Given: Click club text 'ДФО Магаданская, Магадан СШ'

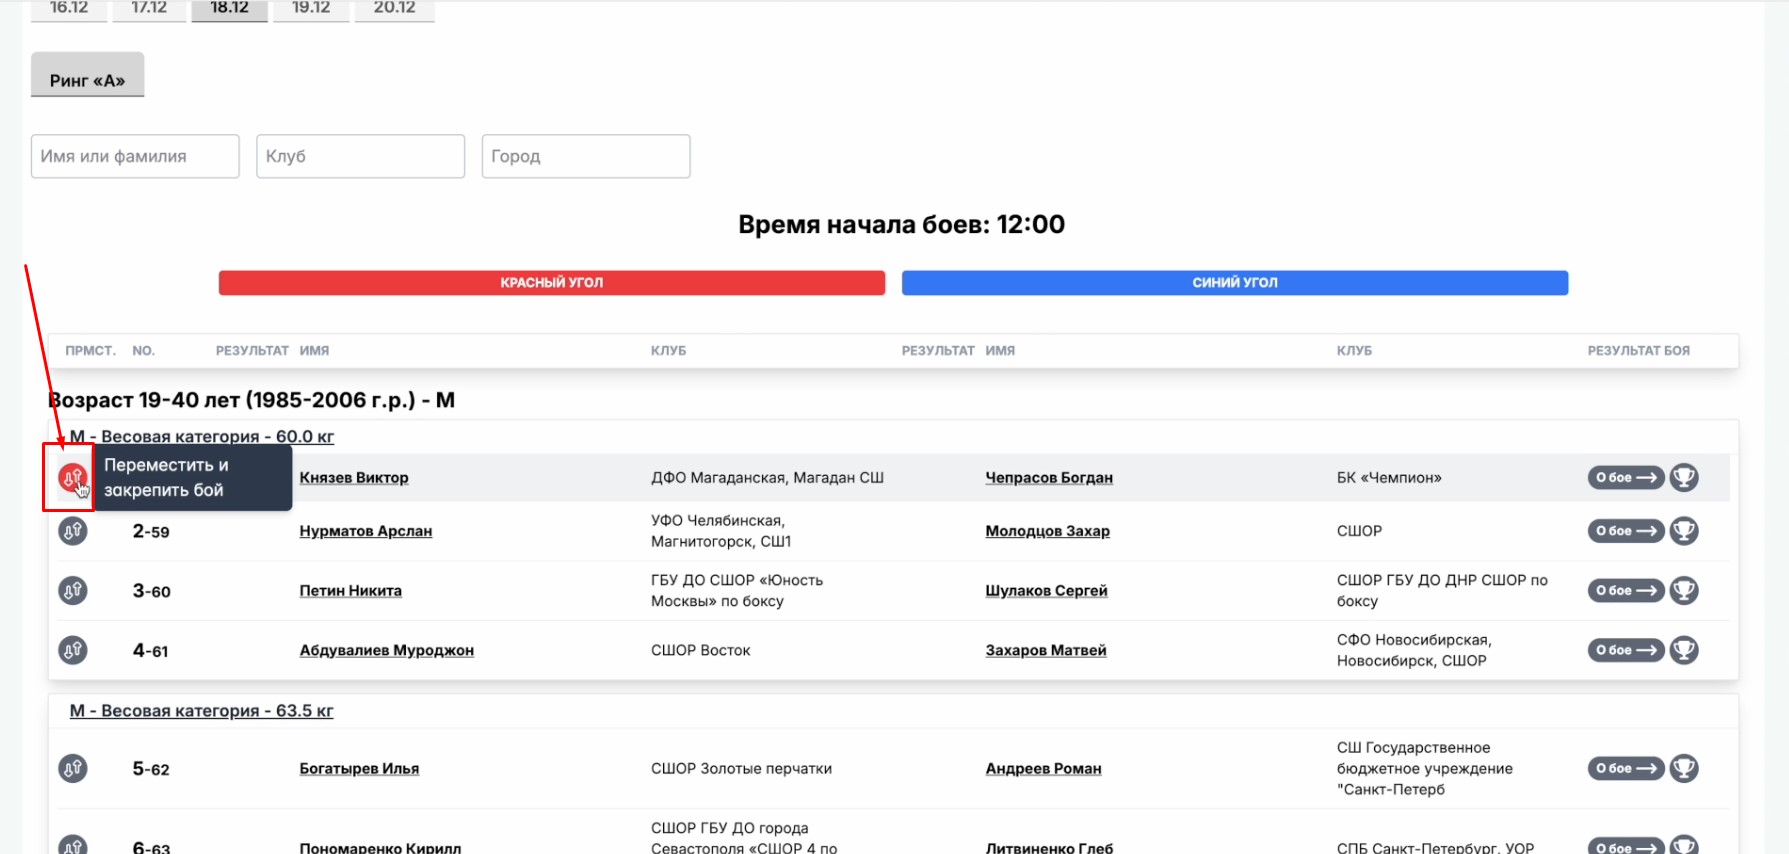Looking at the screenshot, I should 767,478.
